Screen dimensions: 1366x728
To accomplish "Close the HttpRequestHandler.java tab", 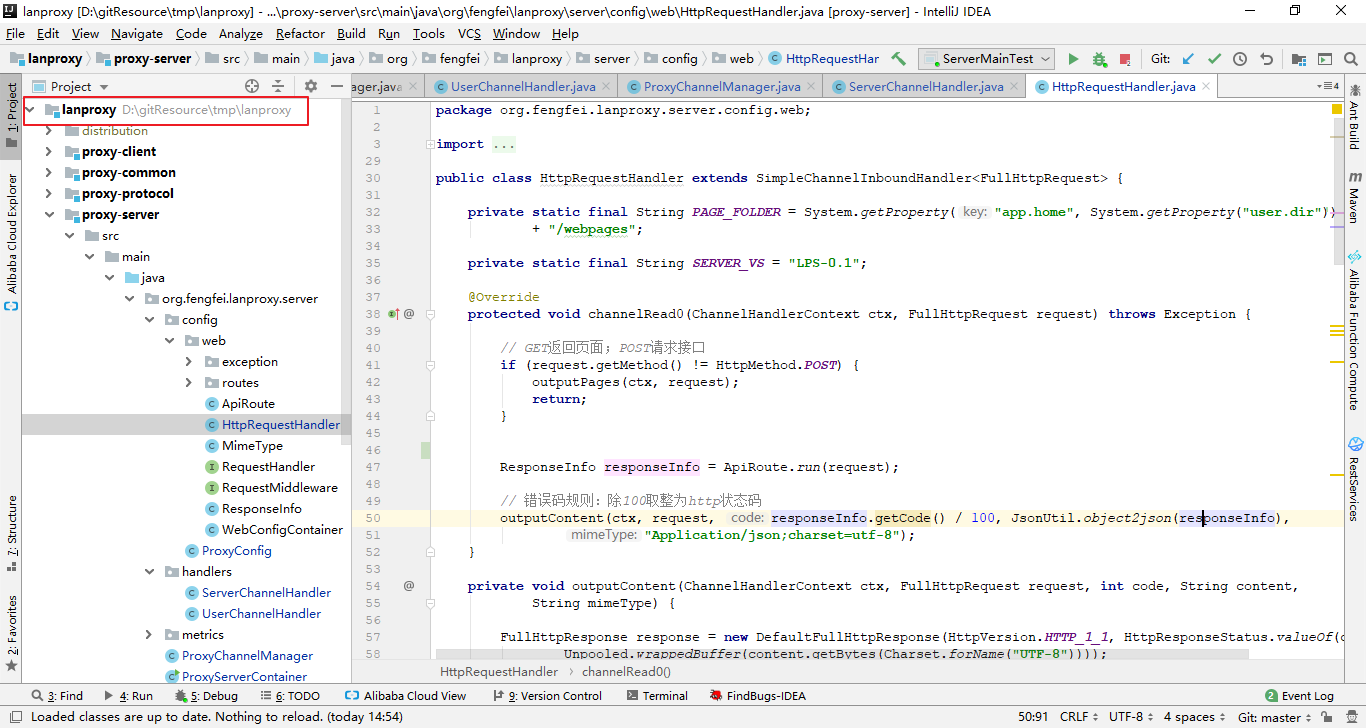I will 1206,87.
